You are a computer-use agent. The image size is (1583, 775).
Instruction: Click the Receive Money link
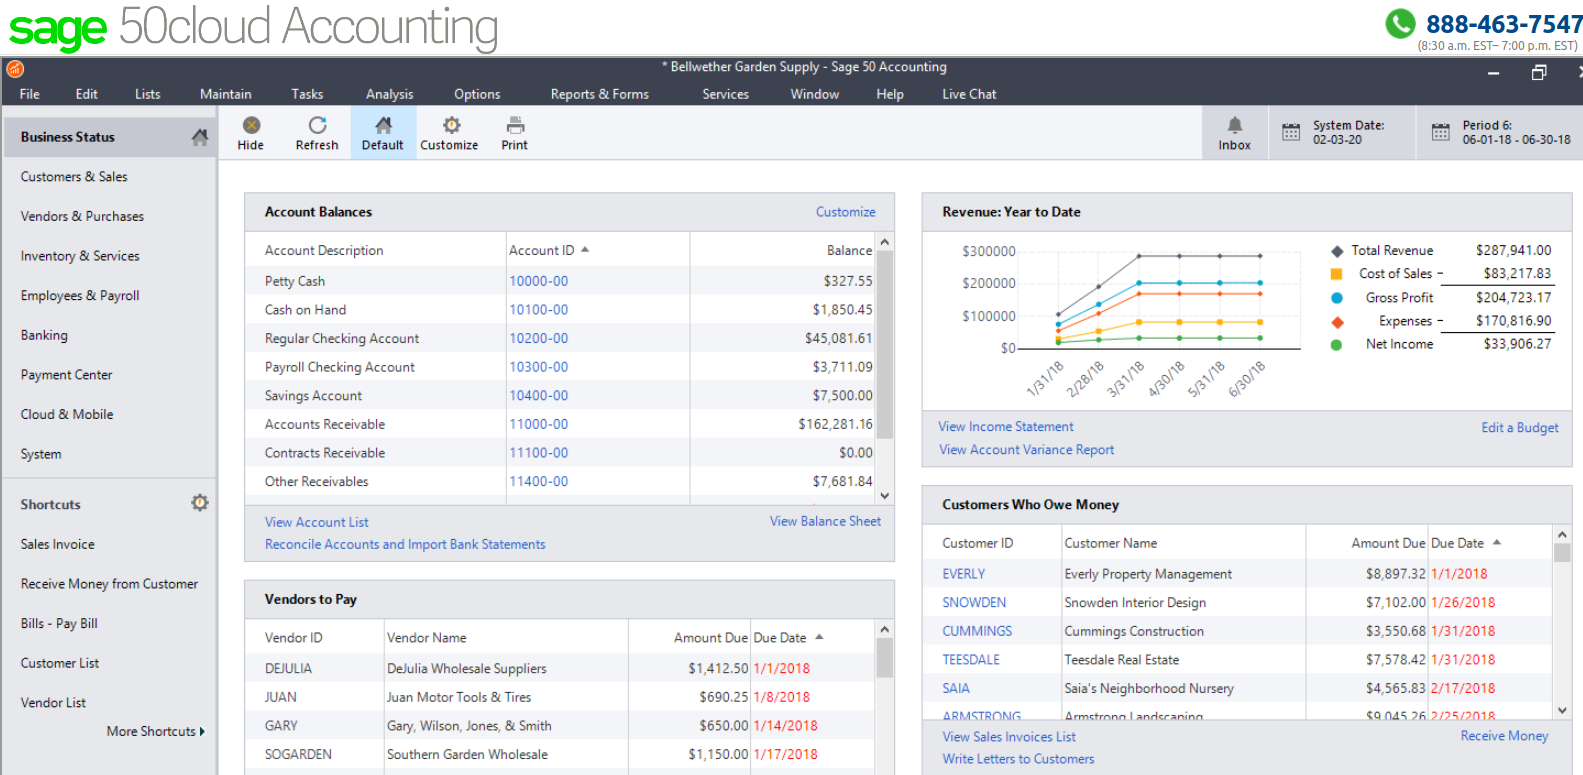pos(1504,736)
